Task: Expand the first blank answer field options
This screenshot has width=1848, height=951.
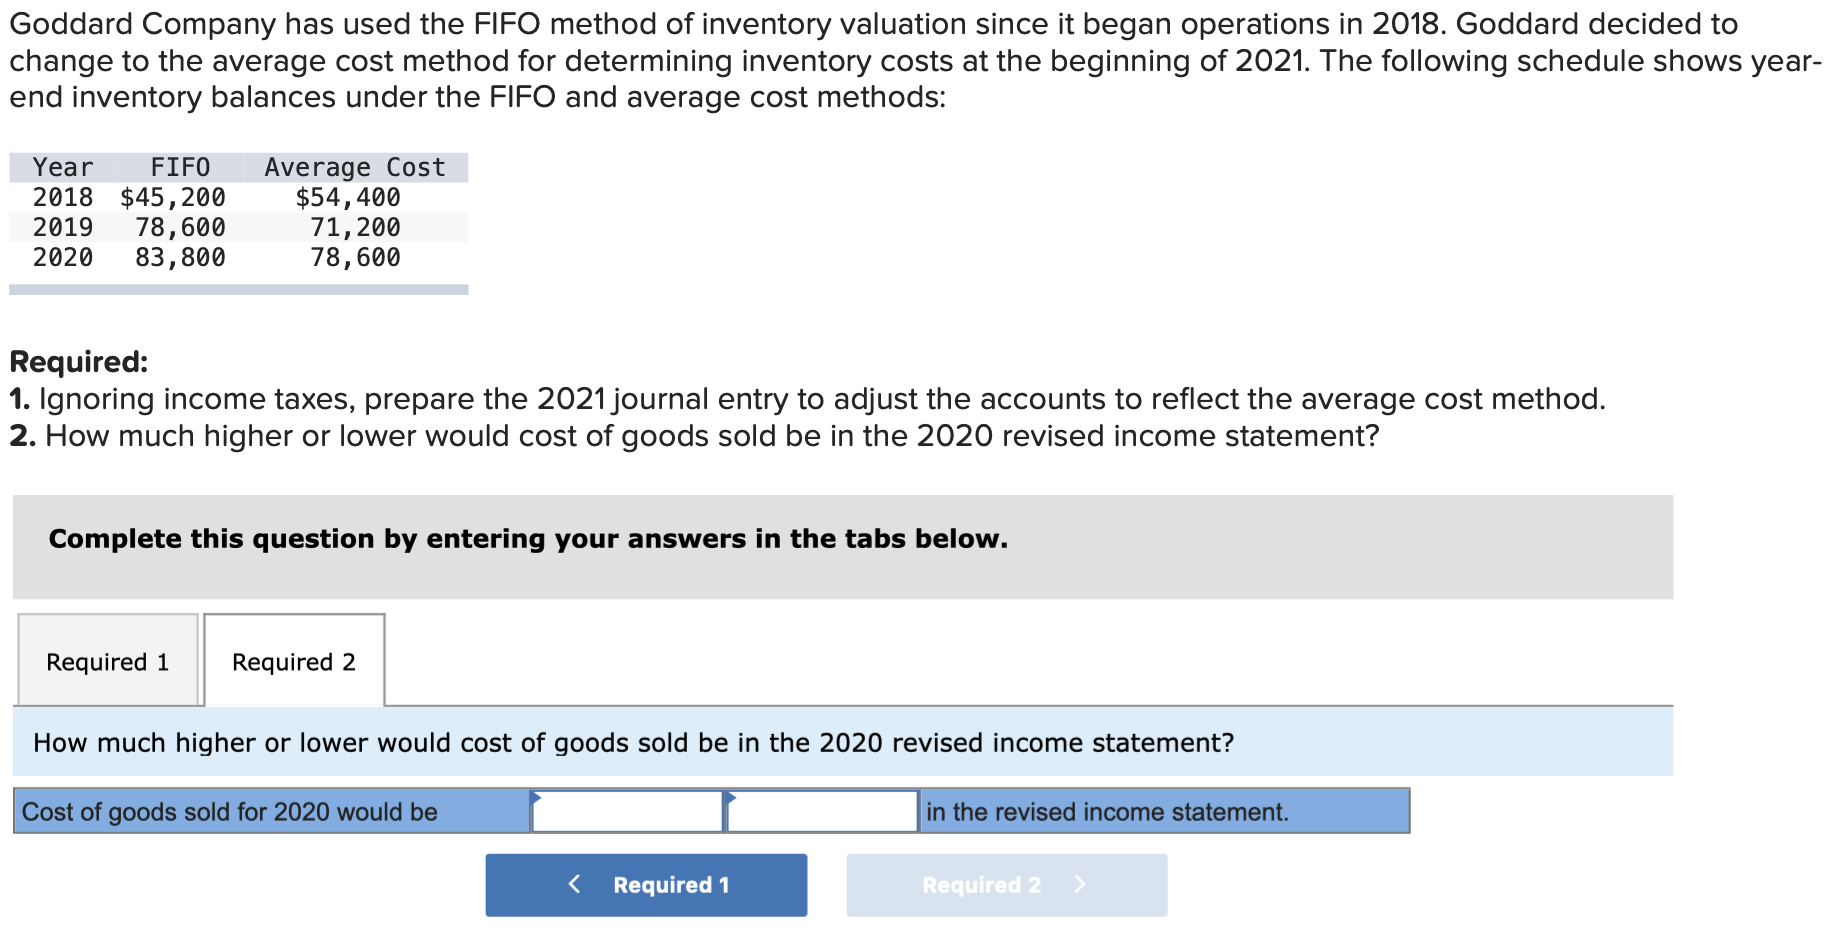Action: pos(627,811)
